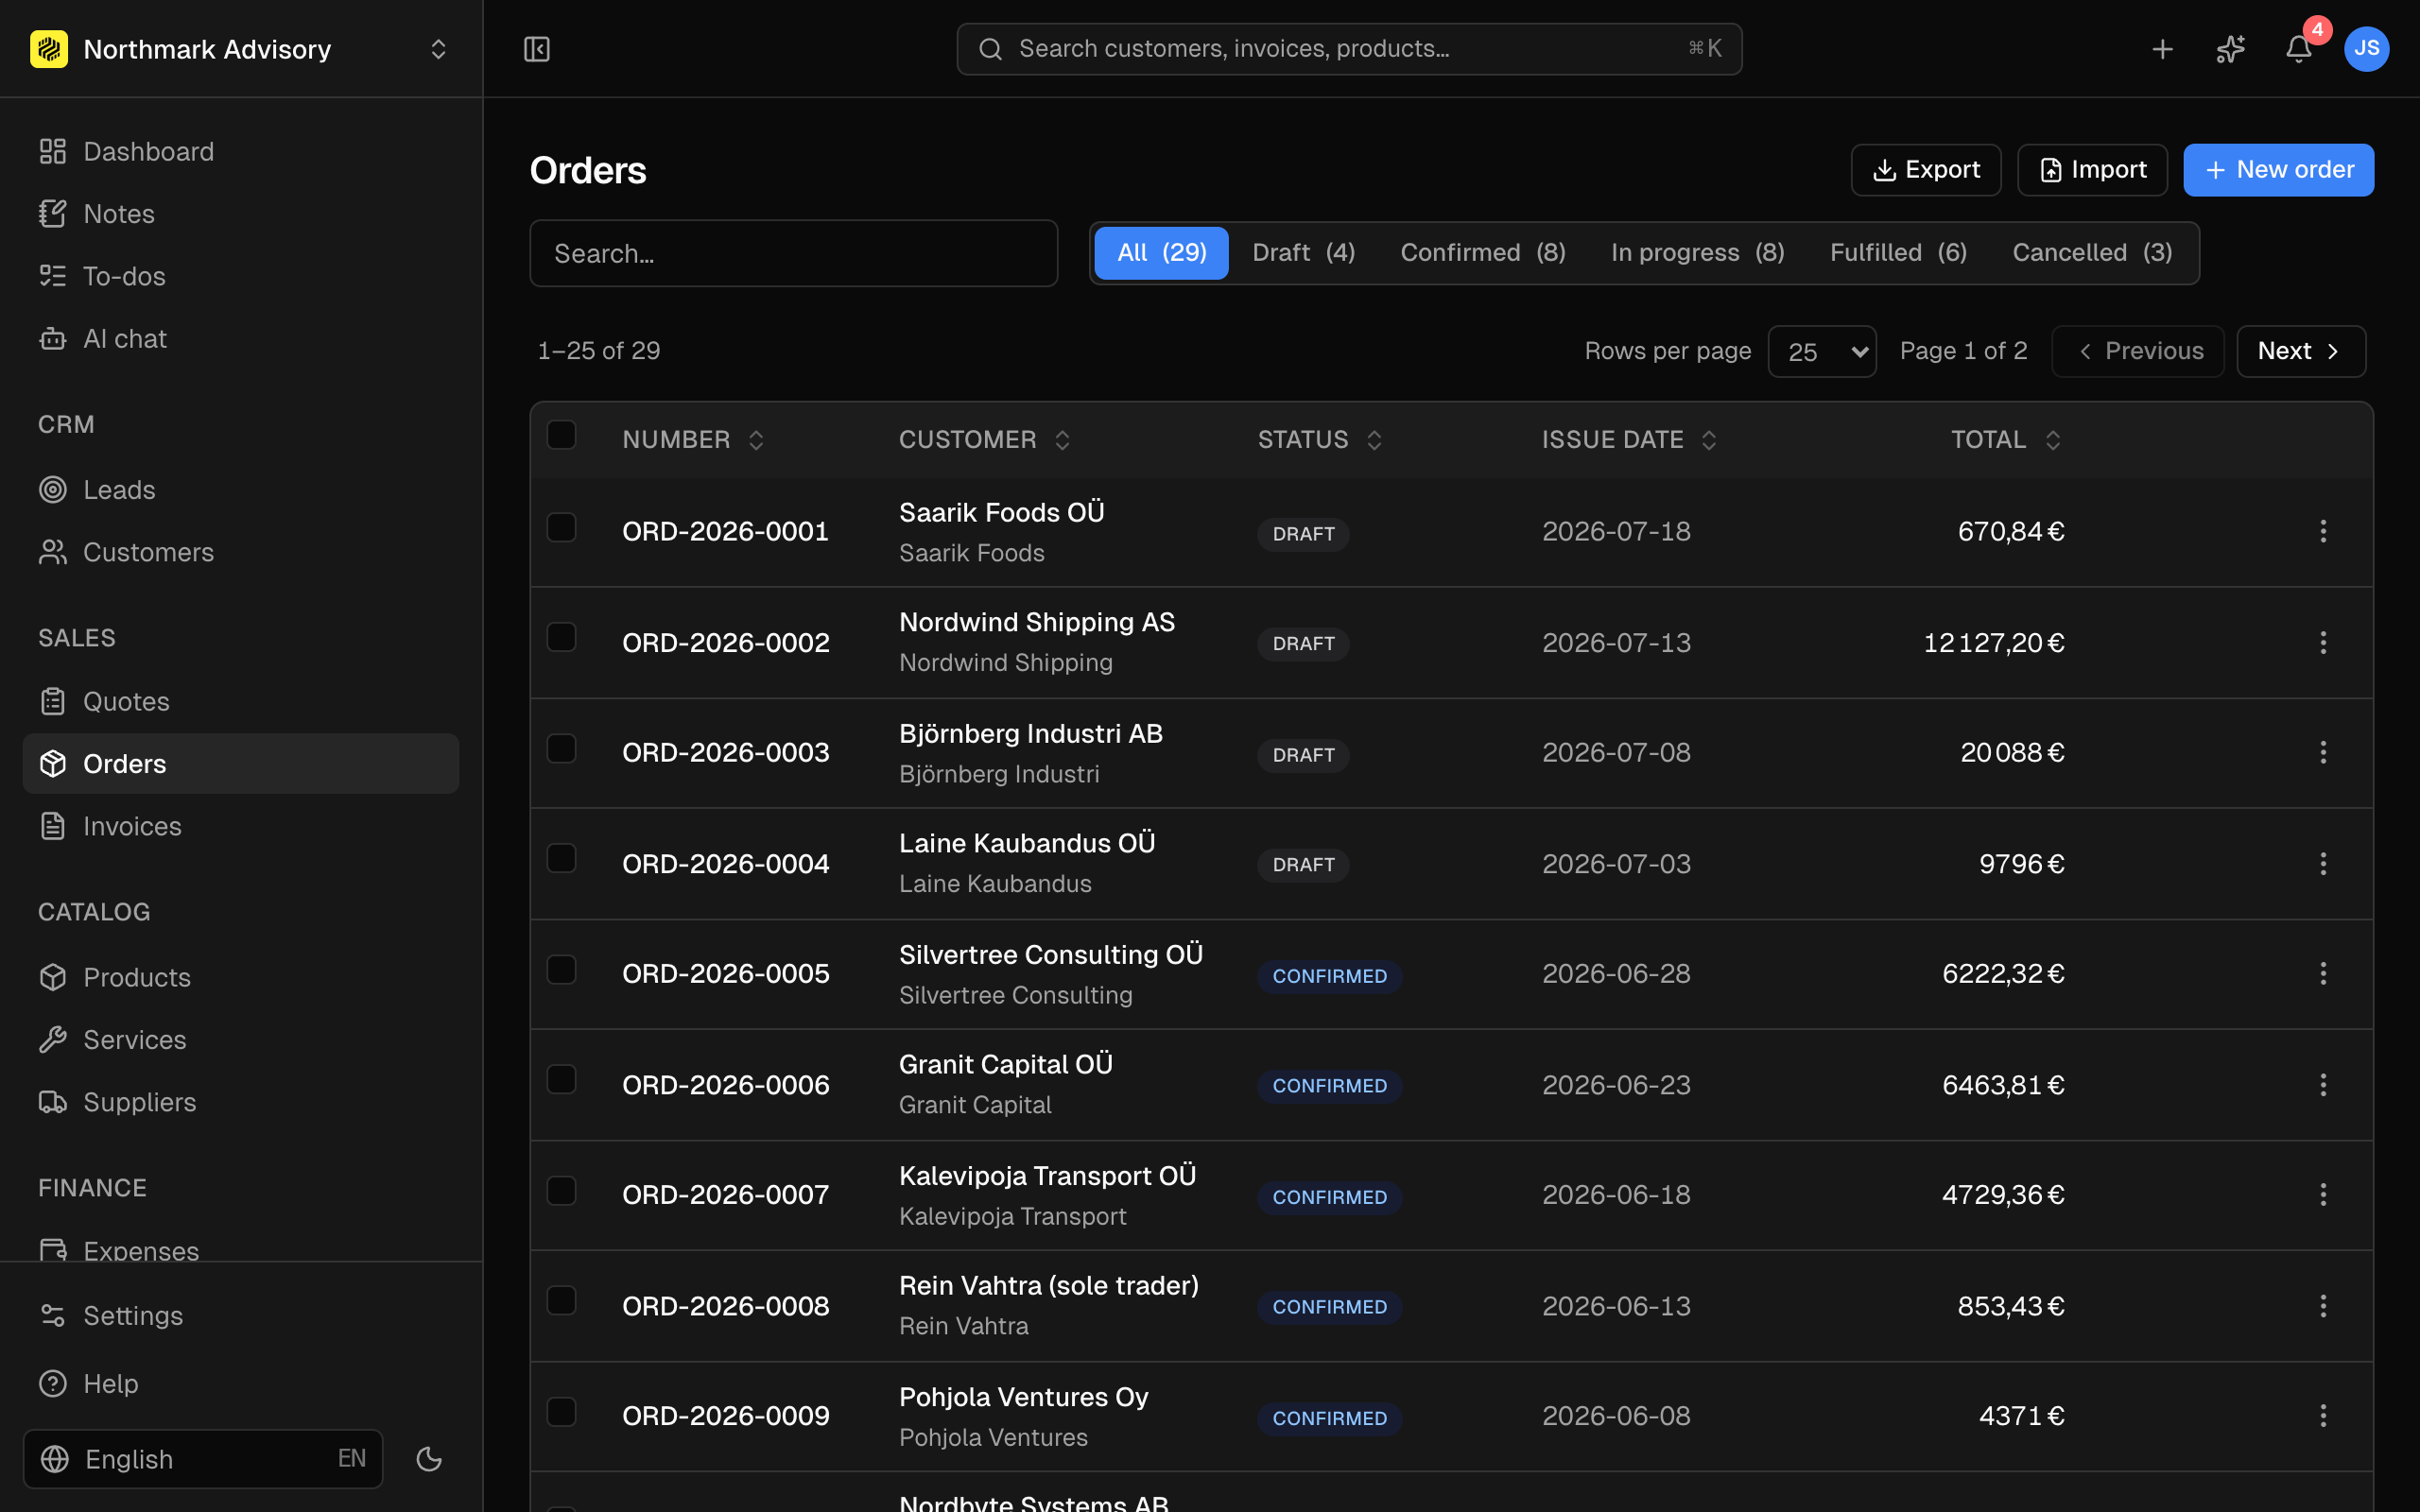Click the Previous page button
This screenshot has width=2420, height=1512.
pyautogui.click(x=2138, y=351)
